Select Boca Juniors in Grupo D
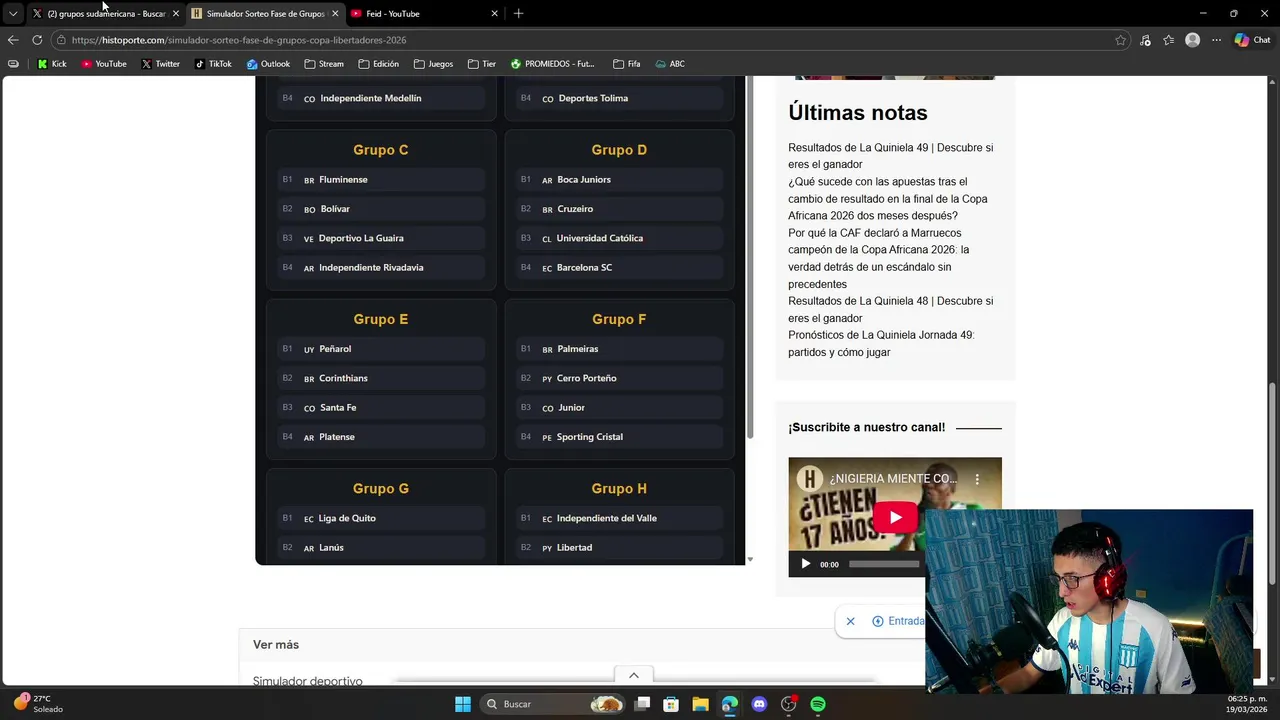 pyautogui.click(x=619, y=180)
